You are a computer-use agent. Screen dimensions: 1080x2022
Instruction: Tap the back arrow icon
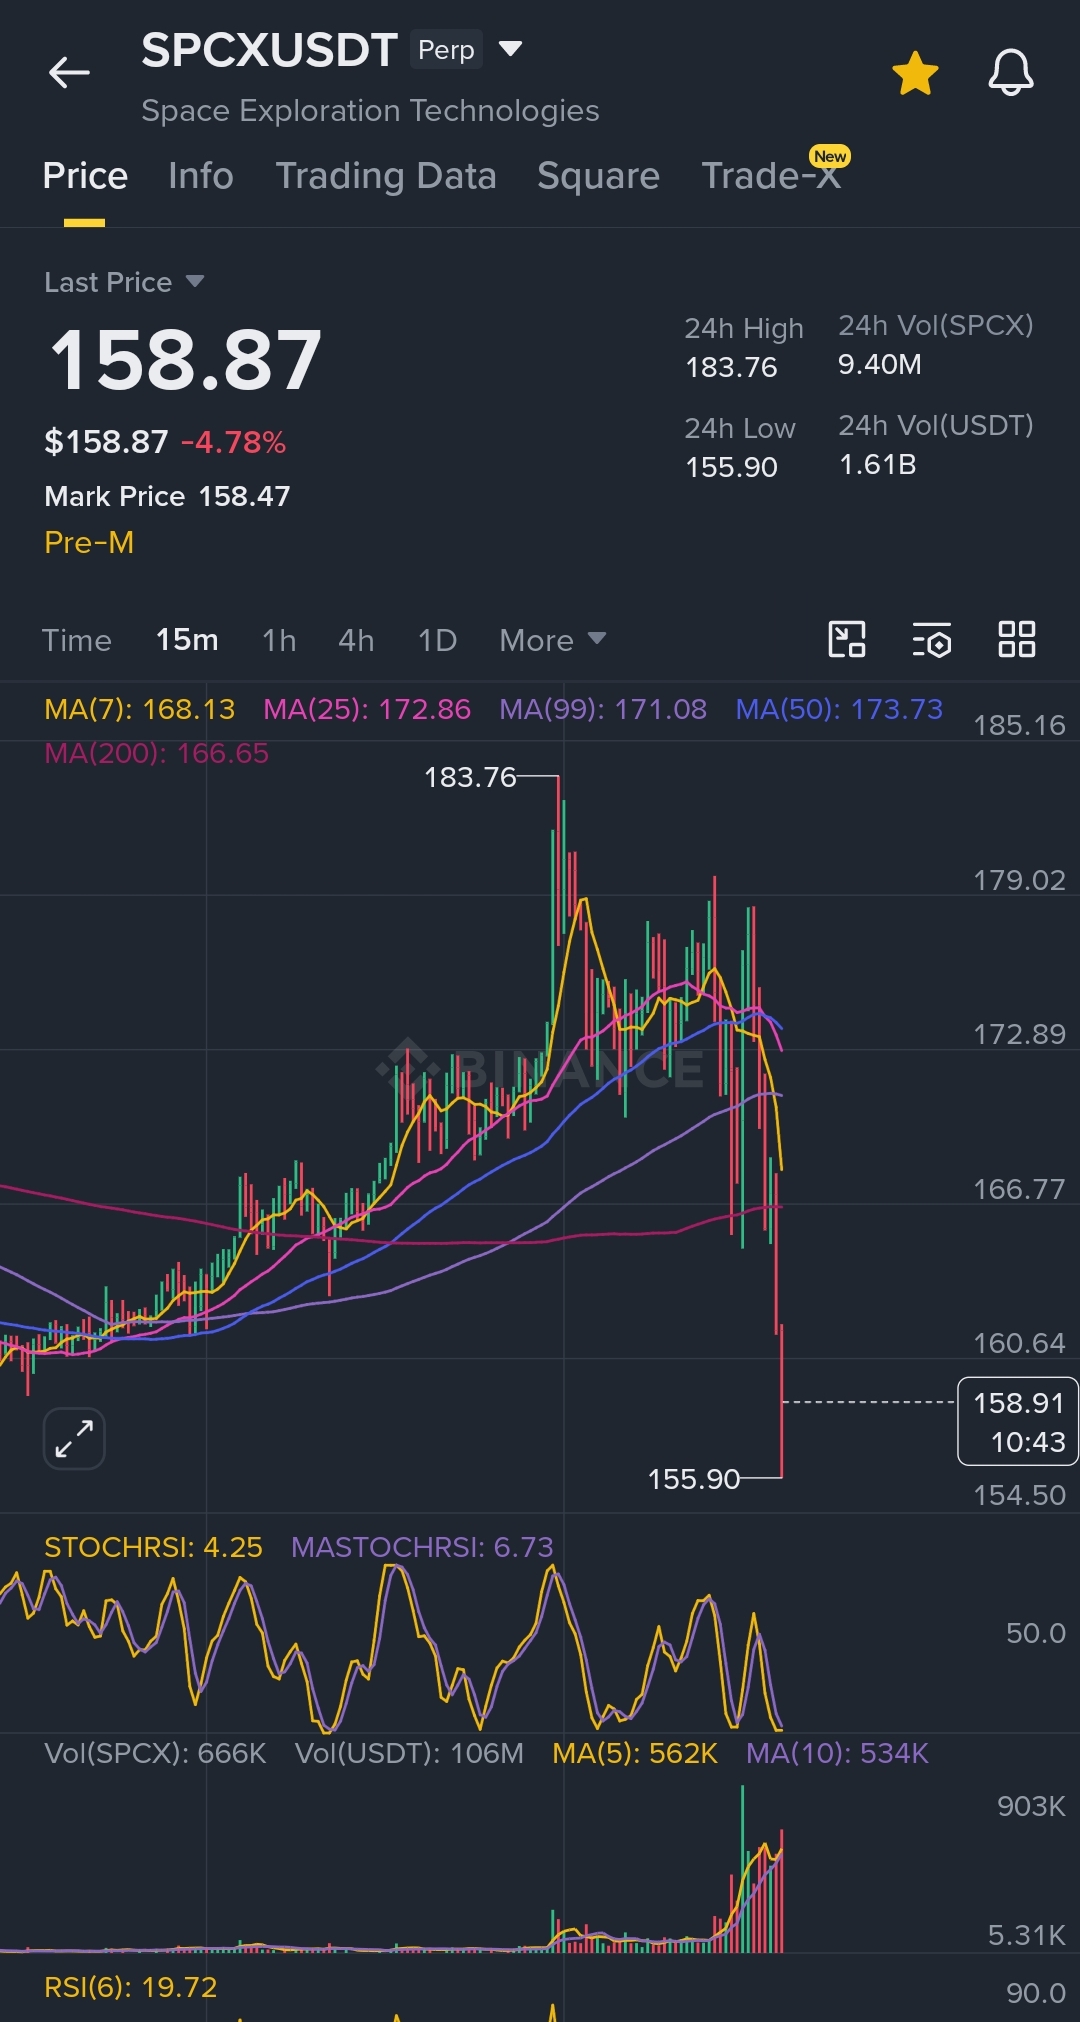(69, 72)
